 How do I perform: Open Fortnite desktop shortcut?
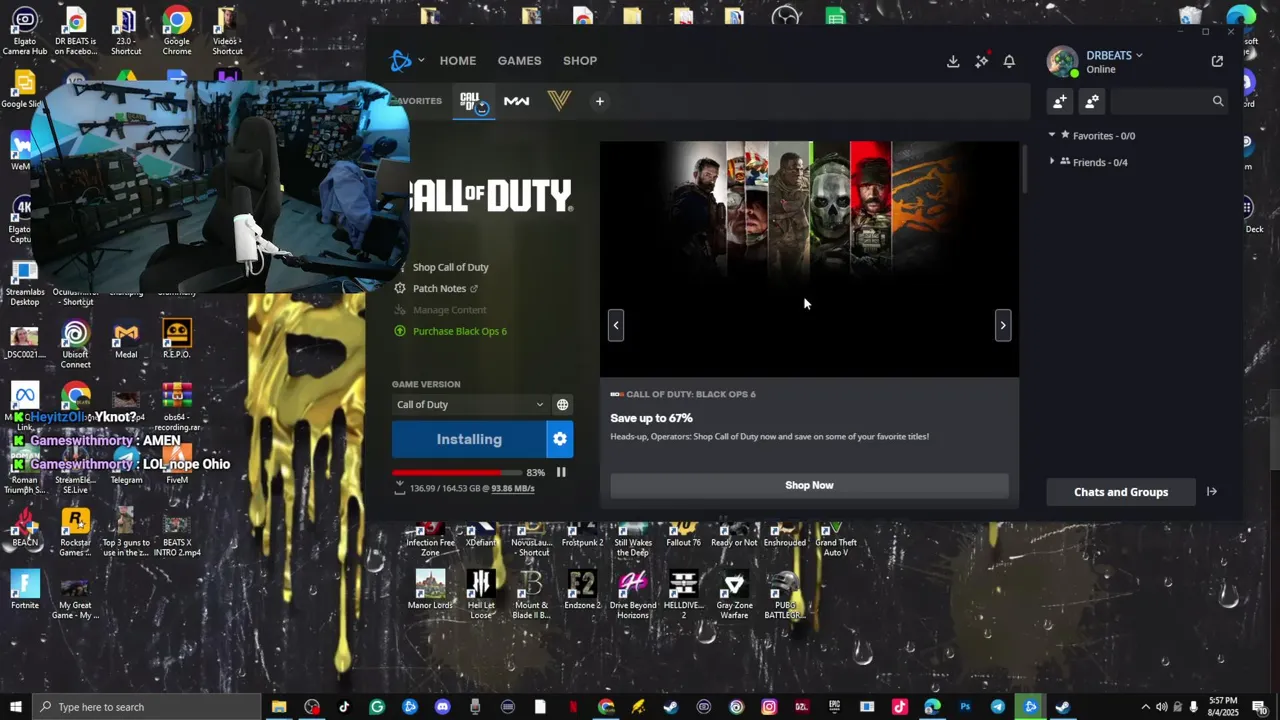(25, 590)
